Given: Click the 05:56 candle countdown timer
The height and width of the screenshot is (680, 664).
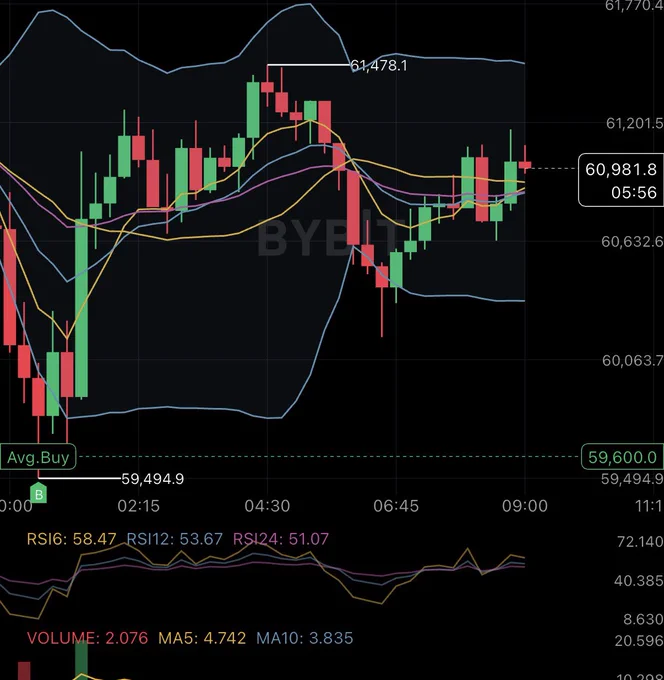Looking at the screenshot, I should point(634,193).
